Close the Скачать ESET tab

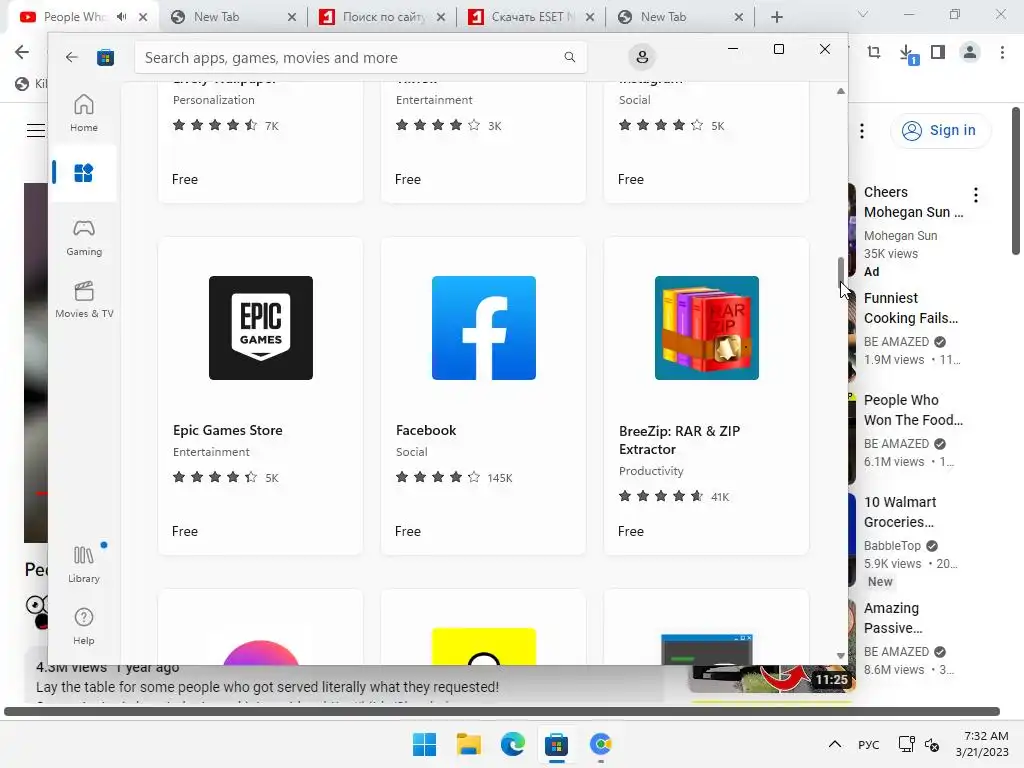point(590,17)
